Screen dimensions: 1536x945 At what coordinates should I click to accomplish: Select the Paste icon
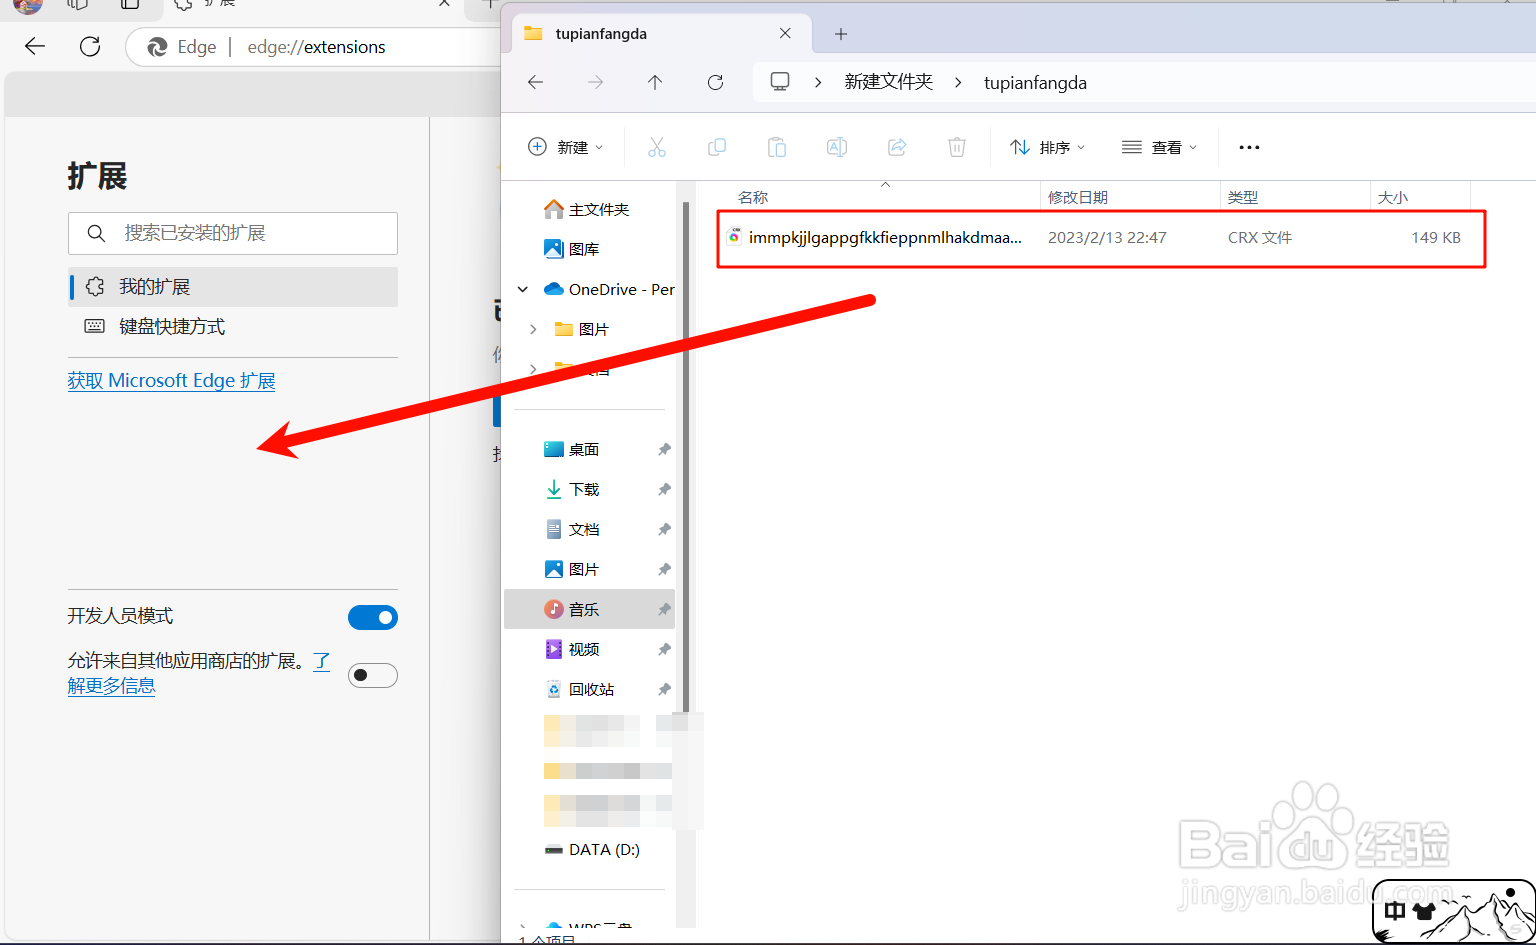[777, 147]
